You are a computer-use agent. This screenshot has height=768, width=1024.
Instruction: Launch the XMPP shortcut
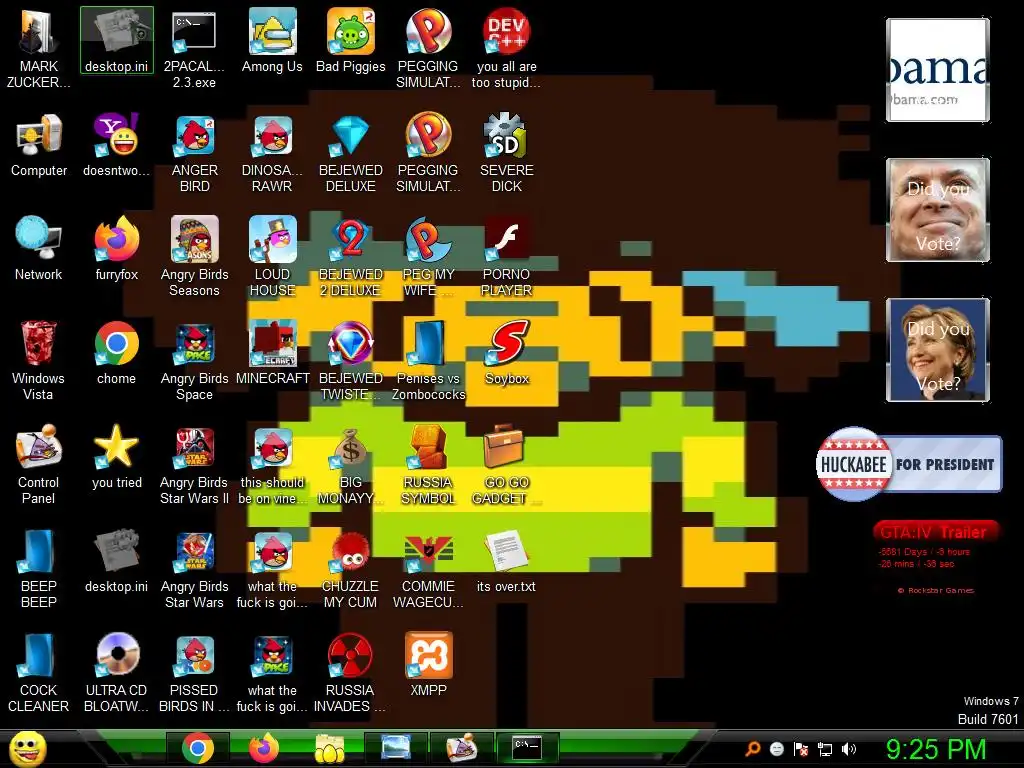click(x=428, y=665)
